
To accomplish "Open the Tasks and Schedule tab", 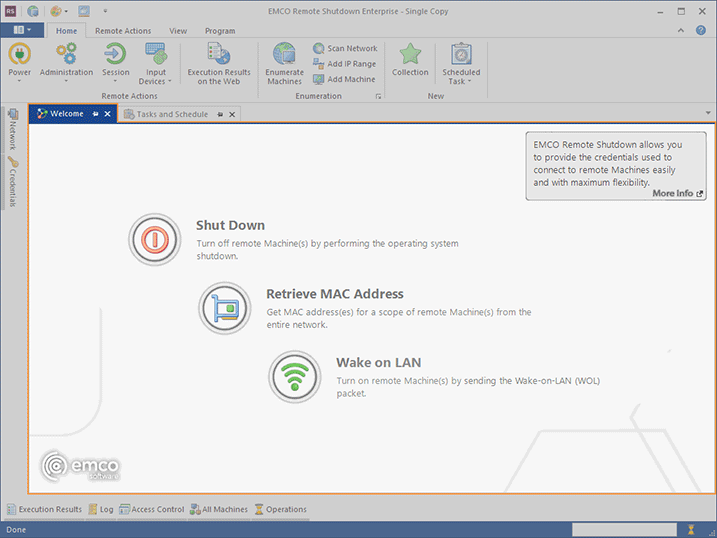I will [x=172, y=115].
